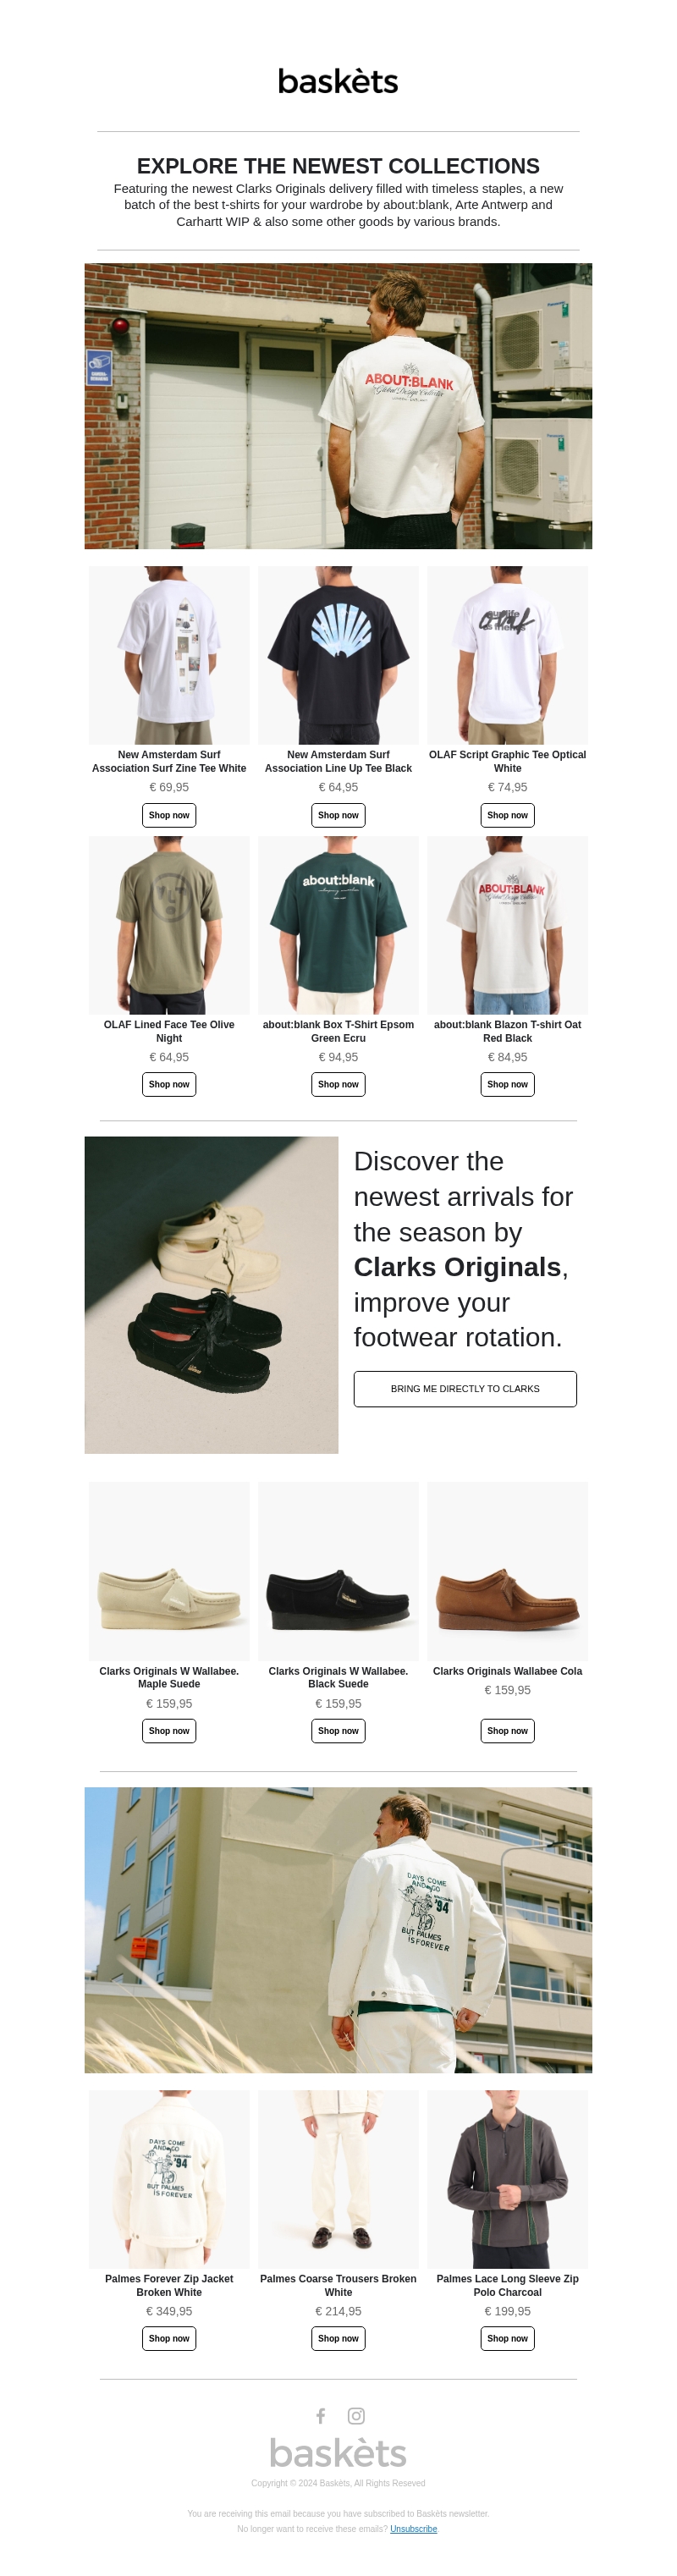Open the about:blank hero banner image
Viewport: 677px width, 2576px height.
pos(338,406)
